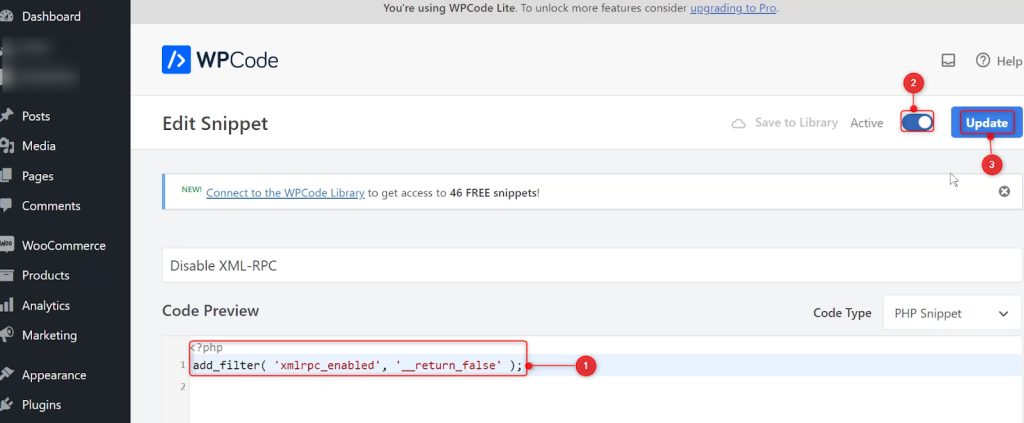The width and height of the screenshot is (1024, 423).
Task: Open Comments menu item
Action: click(51, 206)
